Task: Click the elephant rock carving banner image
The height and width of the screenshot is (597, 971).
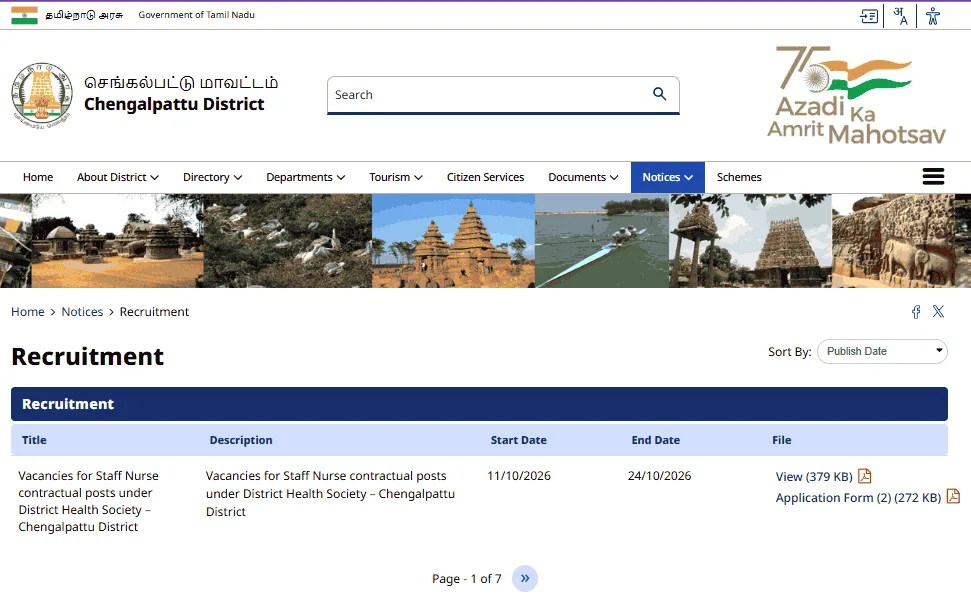Action: 894,240
